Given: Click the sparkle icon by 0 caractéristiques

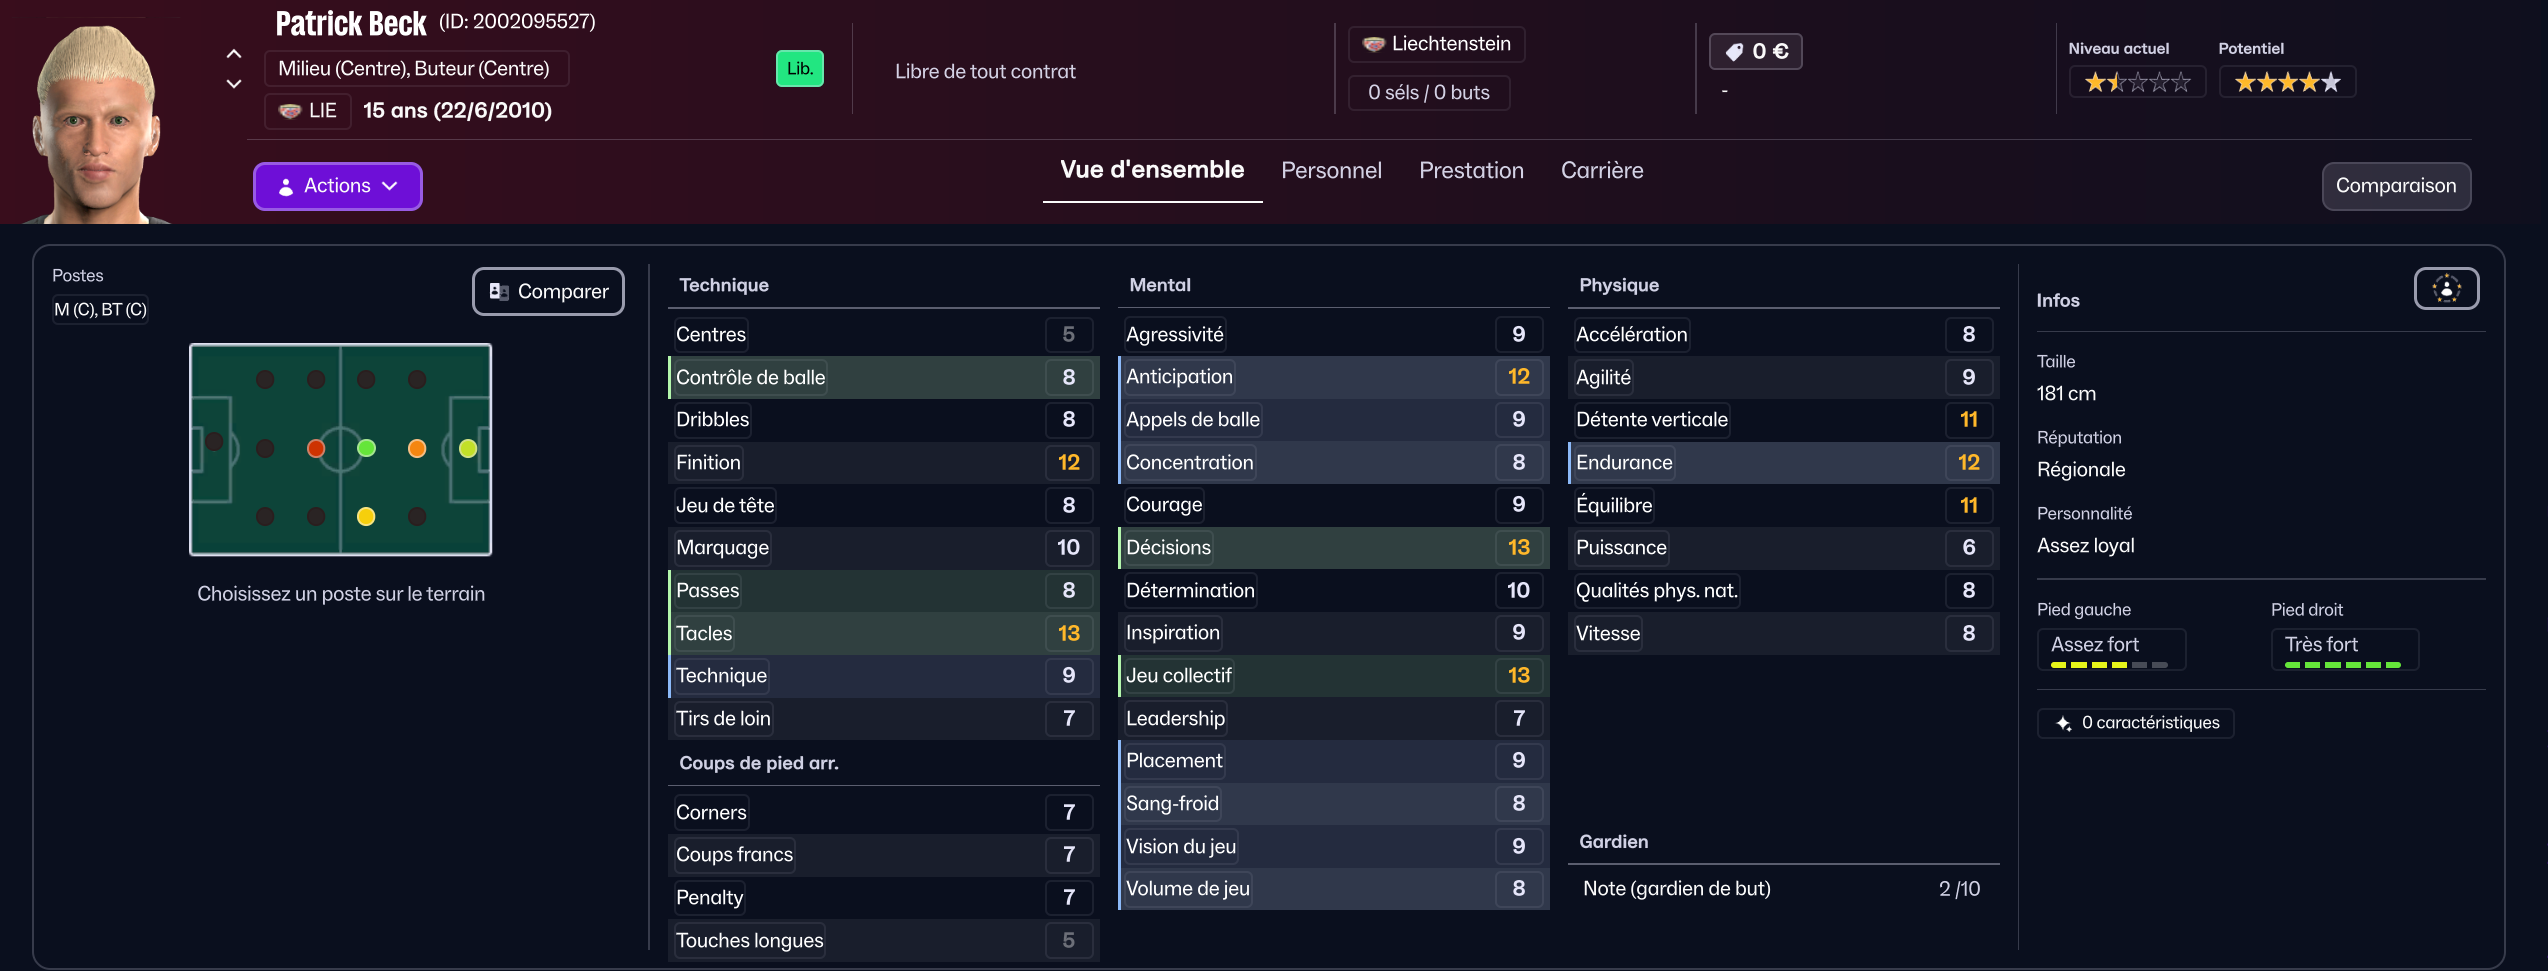Looking at the screenshot, I should coord(2063,723).
